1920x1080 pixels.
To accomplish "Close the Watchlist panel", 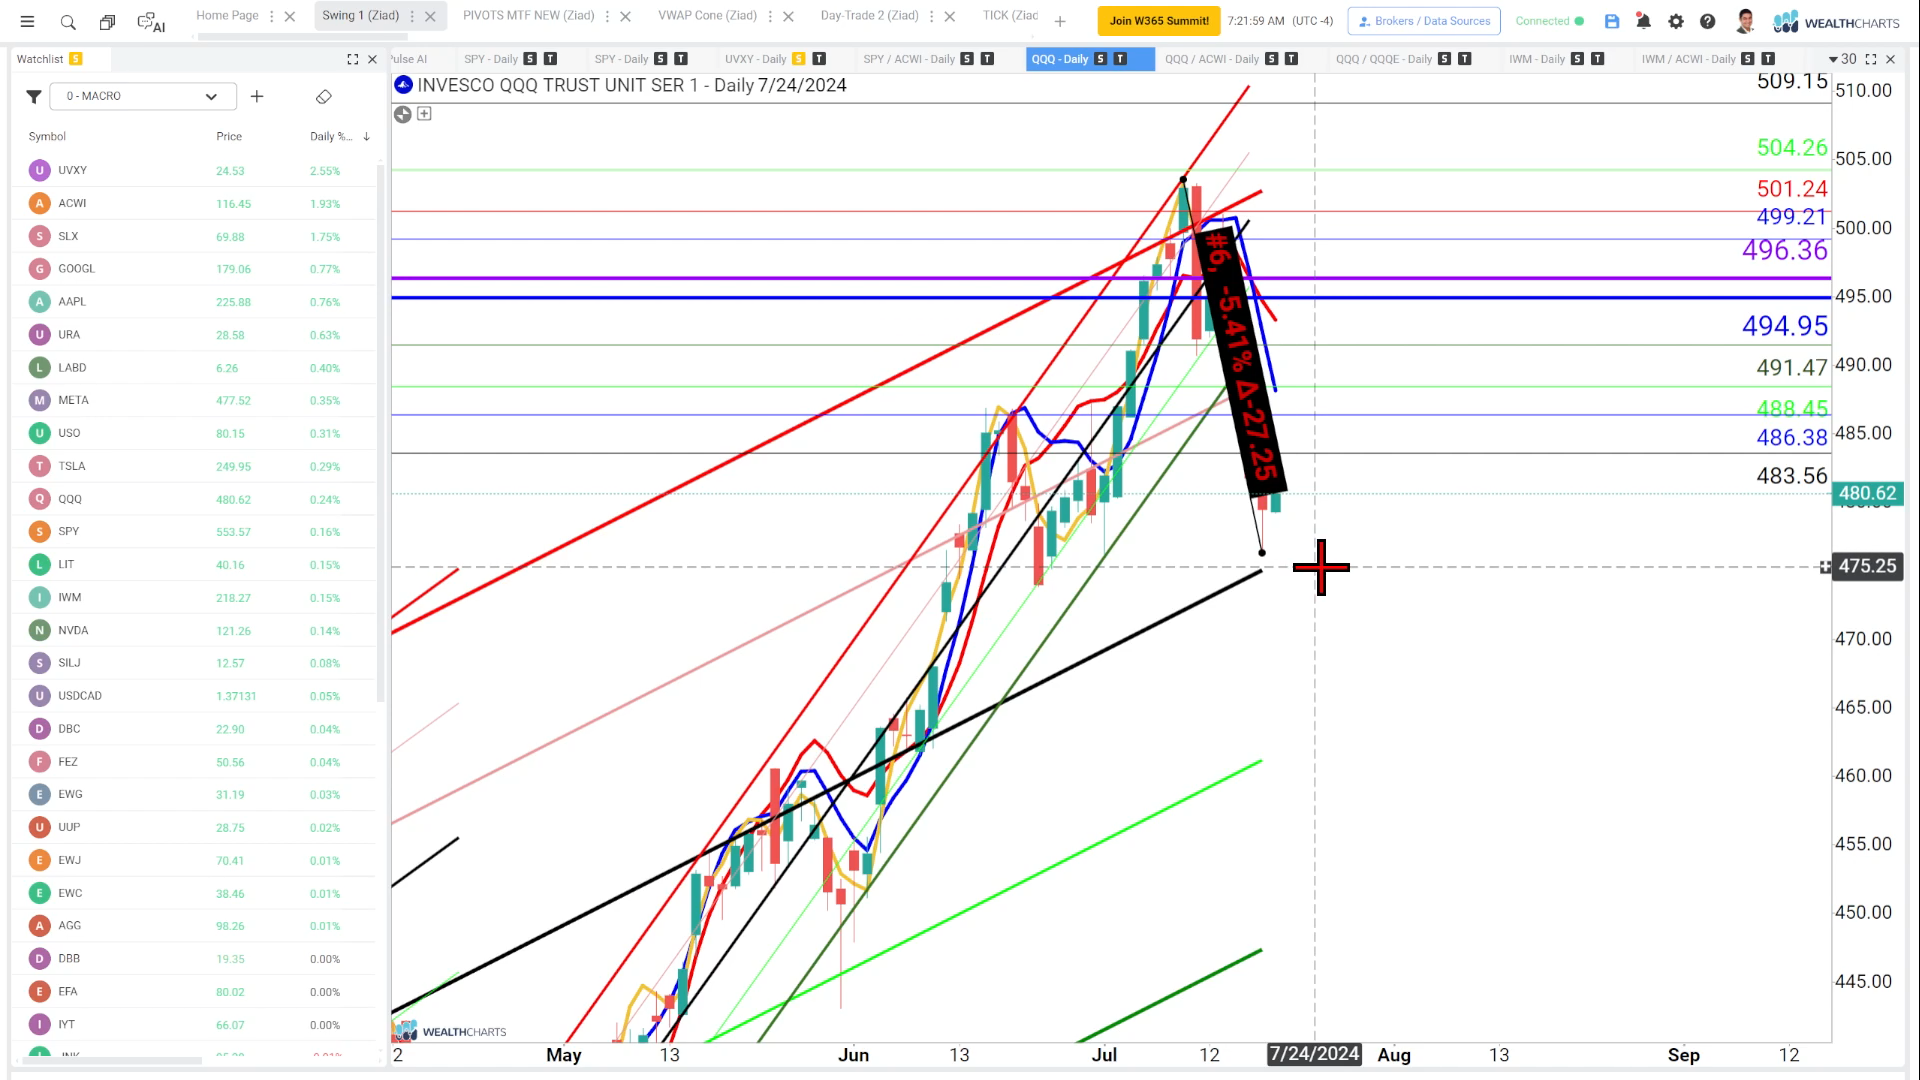I will (x=373, y=59).
